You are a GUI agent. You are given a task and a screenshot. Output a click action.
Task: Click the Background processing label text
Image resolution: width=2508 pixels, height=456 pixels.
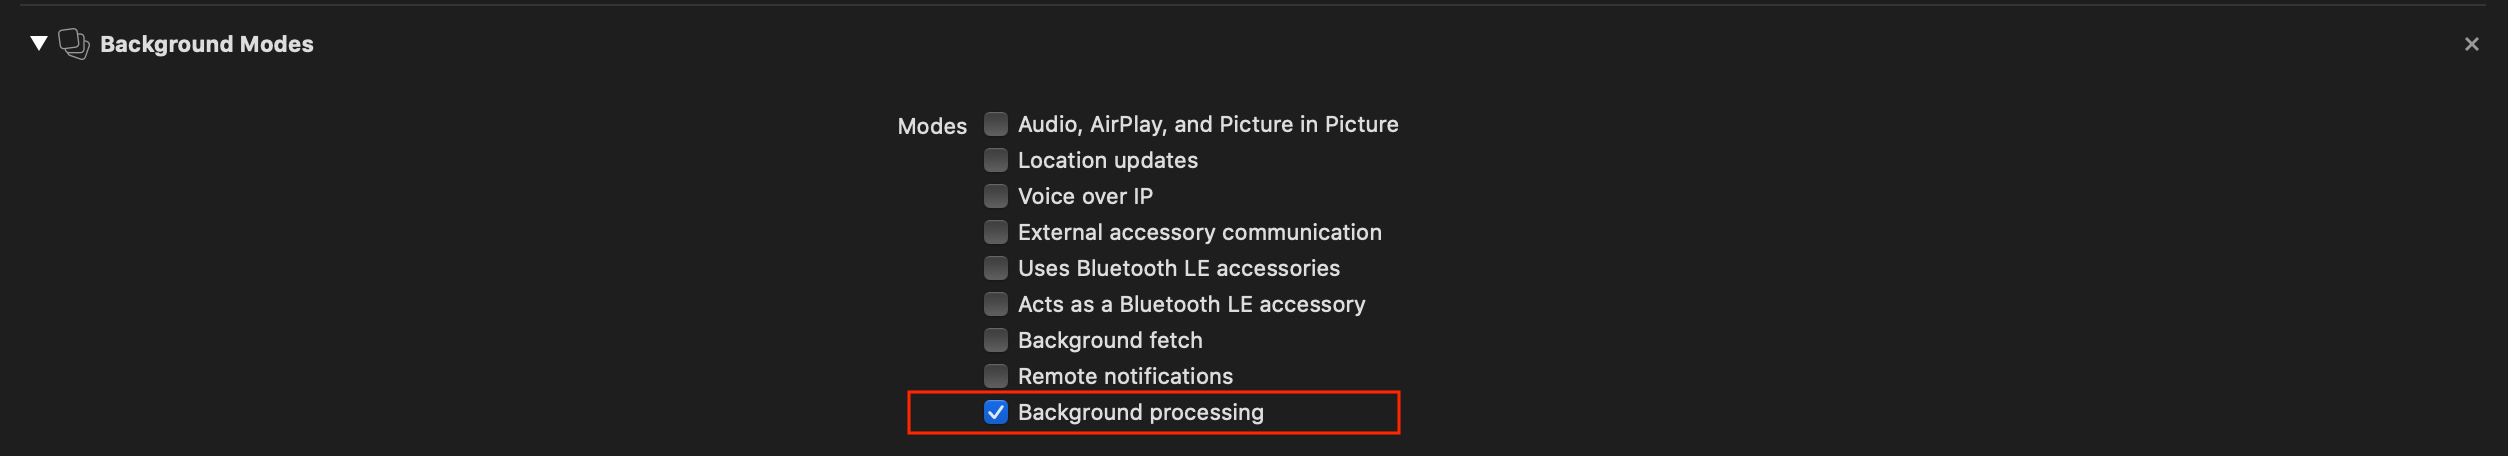point(1140,412)
